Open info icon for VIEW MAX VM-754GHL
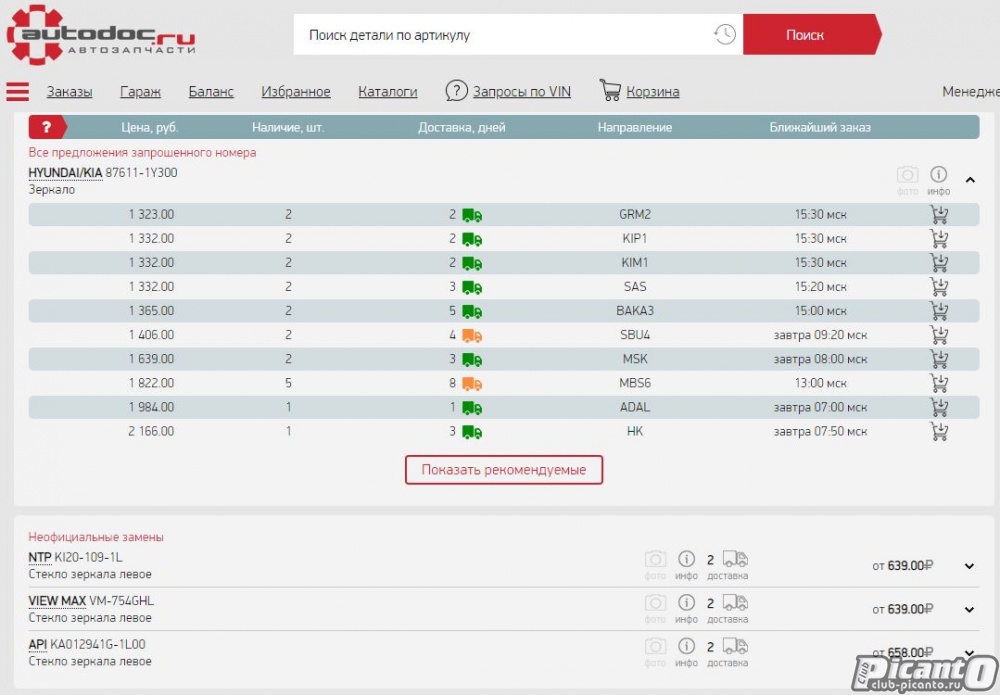The height and width of the screenshot is (695, 1000). (x=686, y=603)
